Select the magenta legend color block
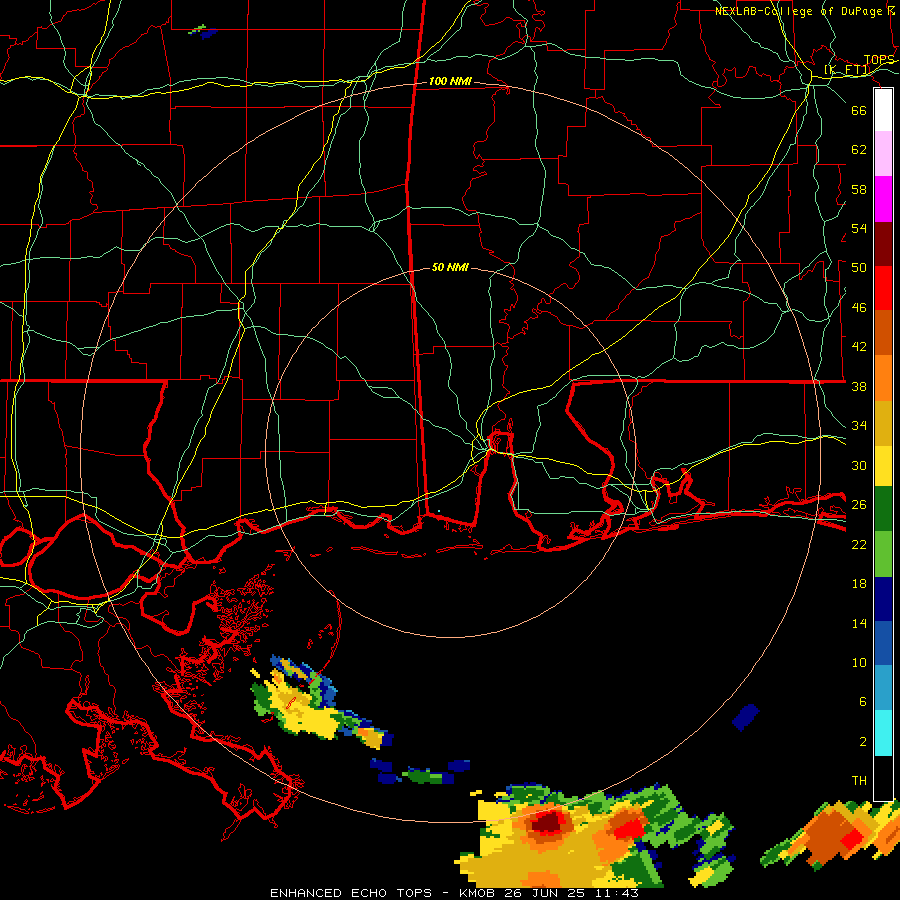Viewport: 900px width, 900px height. coord(883,199)
